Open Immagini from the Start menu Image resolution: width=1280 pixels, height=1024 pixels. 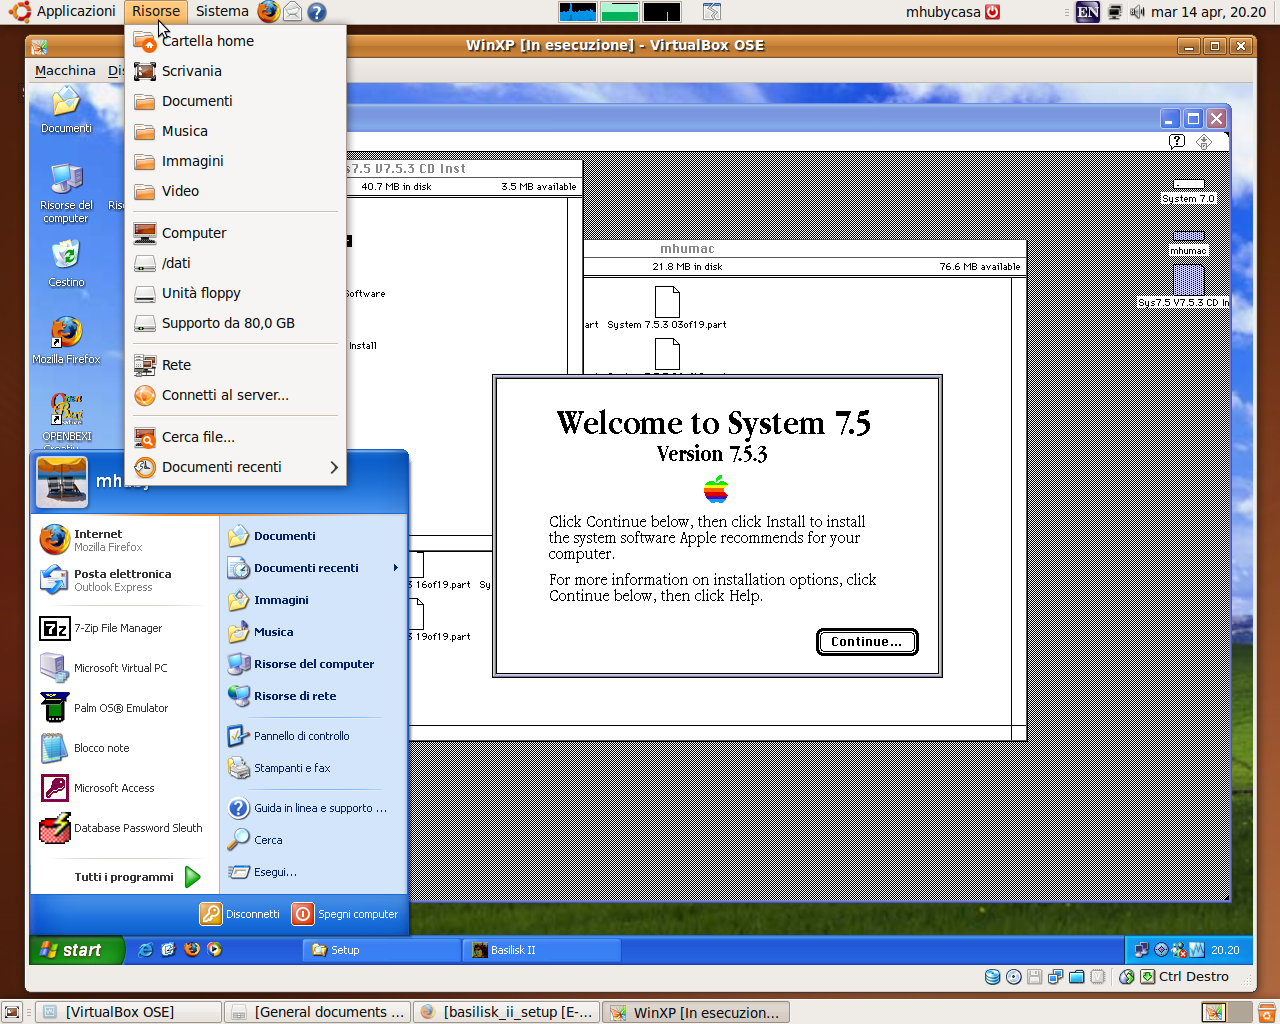tap(313, 600)
